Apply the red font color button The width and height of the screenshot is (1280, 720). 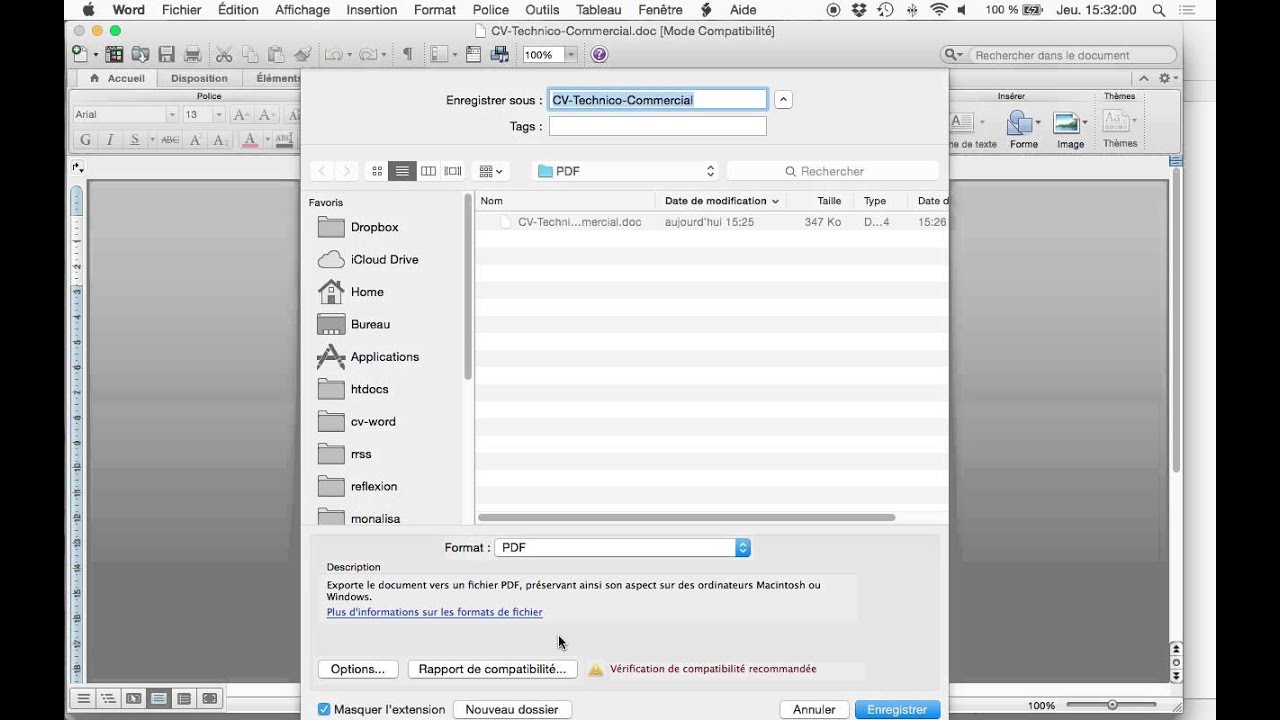(x=250, y=140)
